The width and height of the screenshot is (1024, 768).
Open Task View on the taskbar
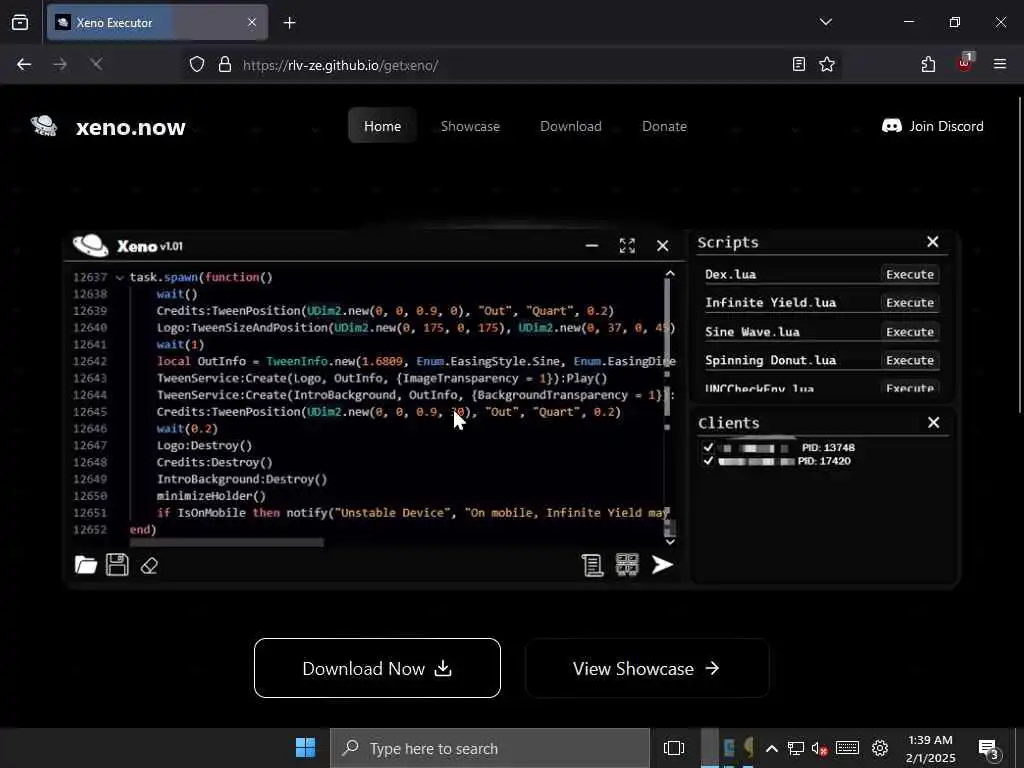click(x=674, y=748)
